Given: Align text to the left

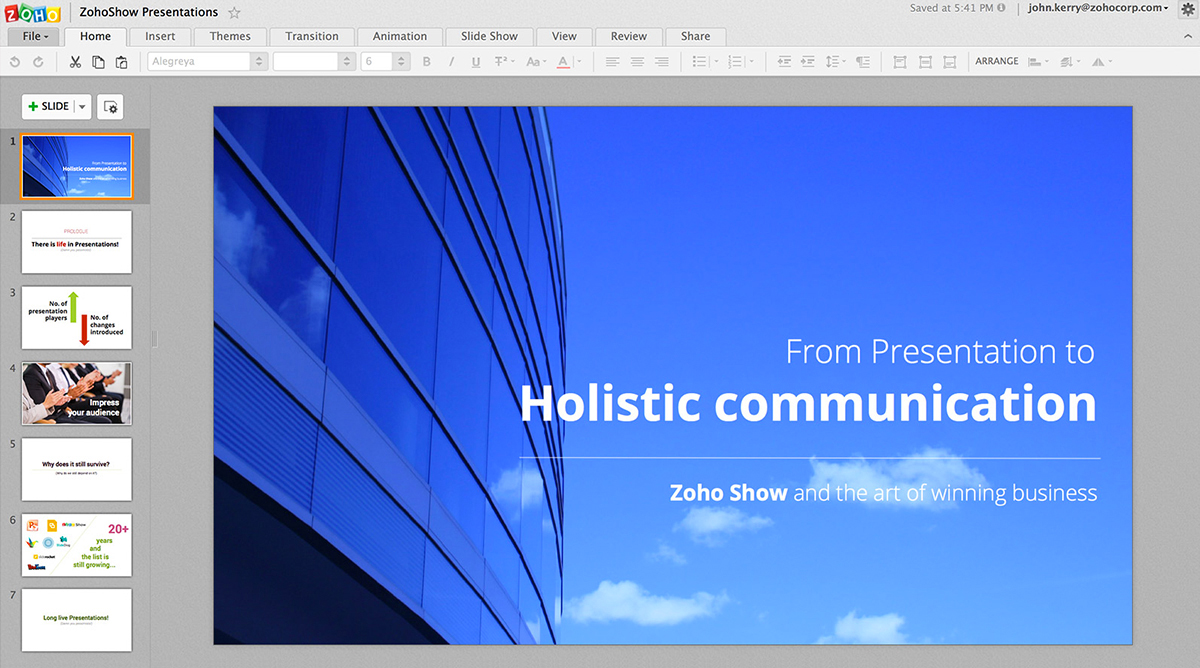Looking at the screenshot, I should (x=612, y=62).
